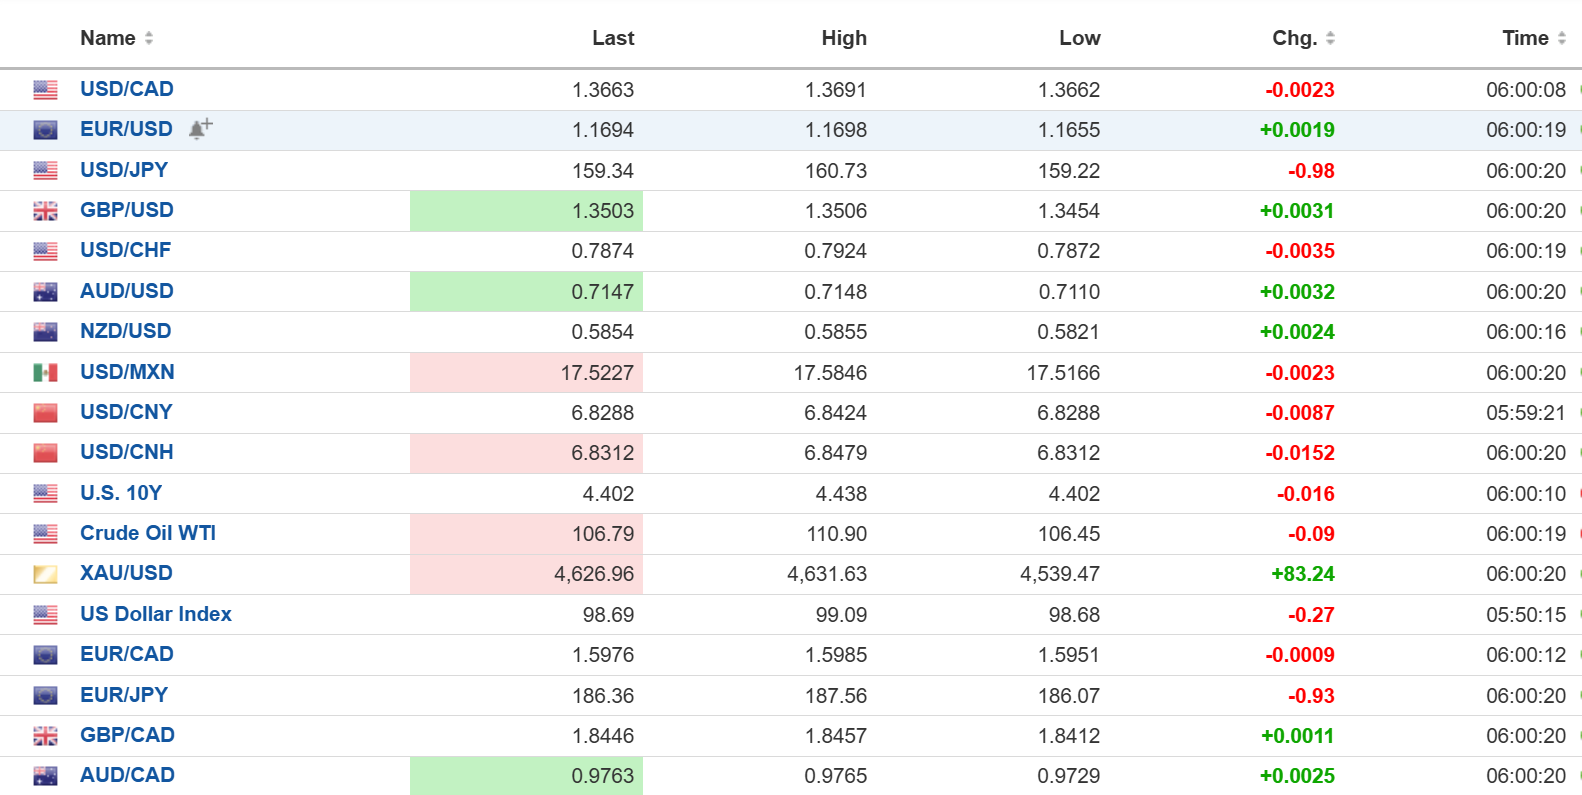1582x795 pixels.
Task: Click the US flag icon for USD/CAD
Action: click(45, 90)
